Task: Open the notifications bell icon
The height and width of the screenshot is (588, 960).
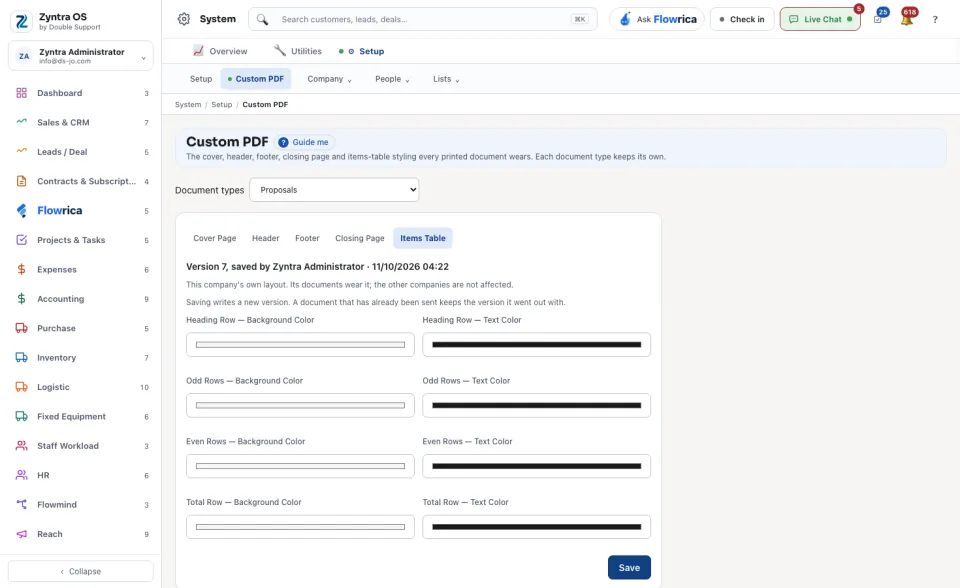Action: pos(907,19)
